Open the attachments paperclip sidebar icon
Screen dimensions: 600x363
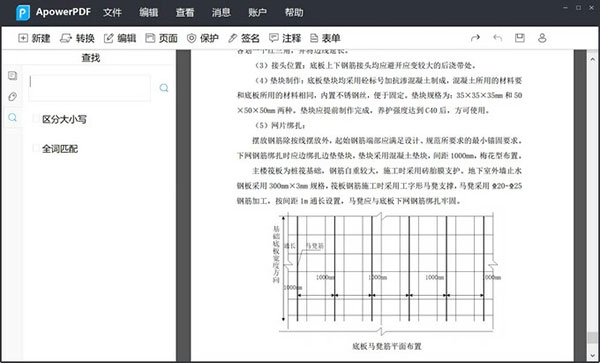pos(13,96)
